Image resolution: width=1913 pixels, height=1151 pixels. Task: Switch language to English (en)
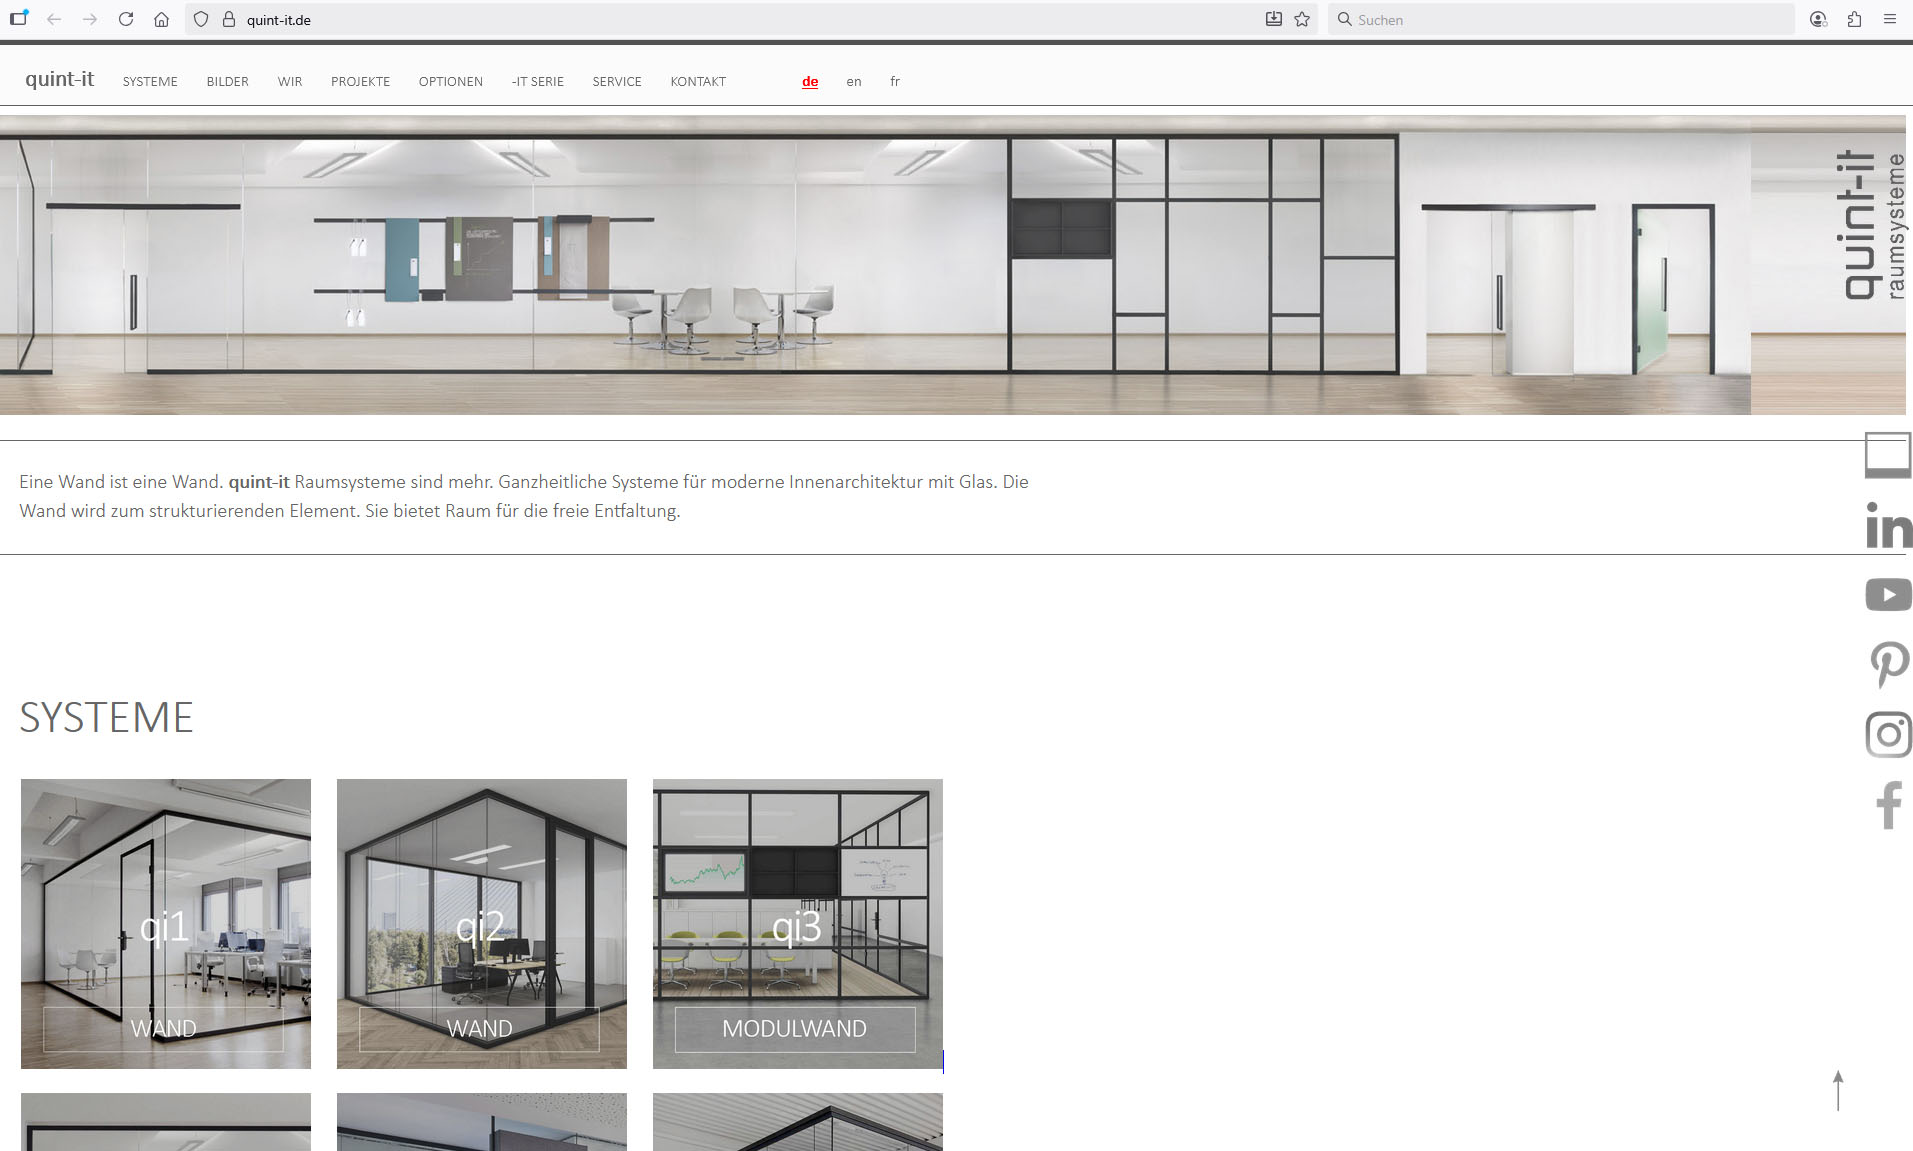[853, 82]
